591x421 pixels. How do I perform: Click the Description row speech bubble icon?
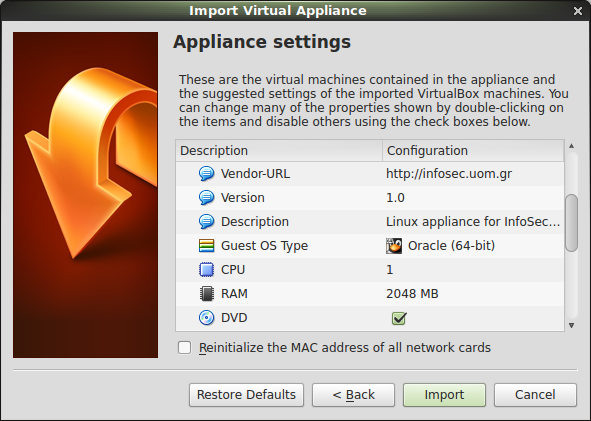(206, 222)
